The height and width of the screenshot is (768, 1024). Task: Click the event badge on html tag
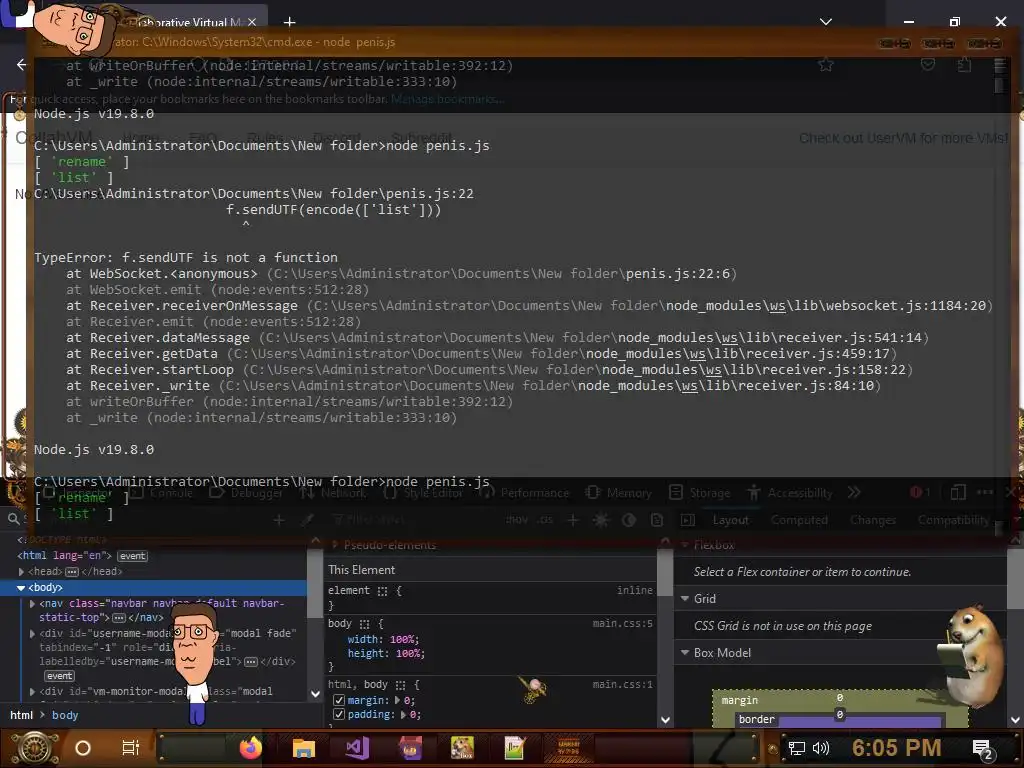point(133,556)
